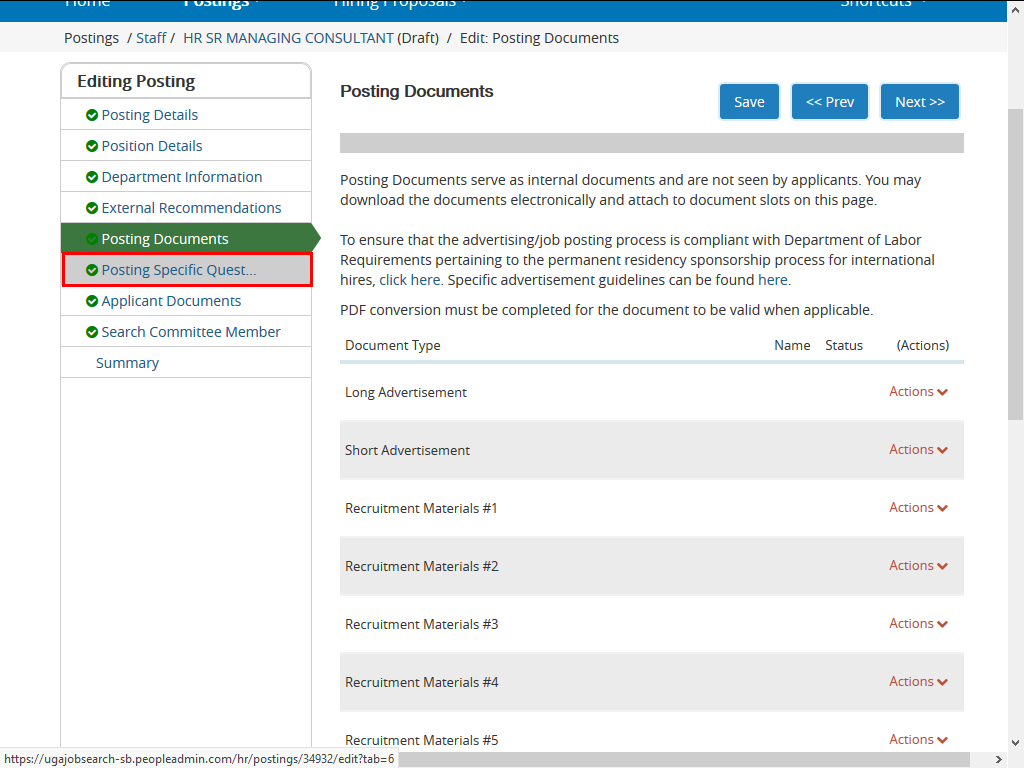Image resolution: width=1024 pixels, height=768 pixels.
Task: Expand Actions for Recruitment Materials #3
Action: (x=918, y=624)
